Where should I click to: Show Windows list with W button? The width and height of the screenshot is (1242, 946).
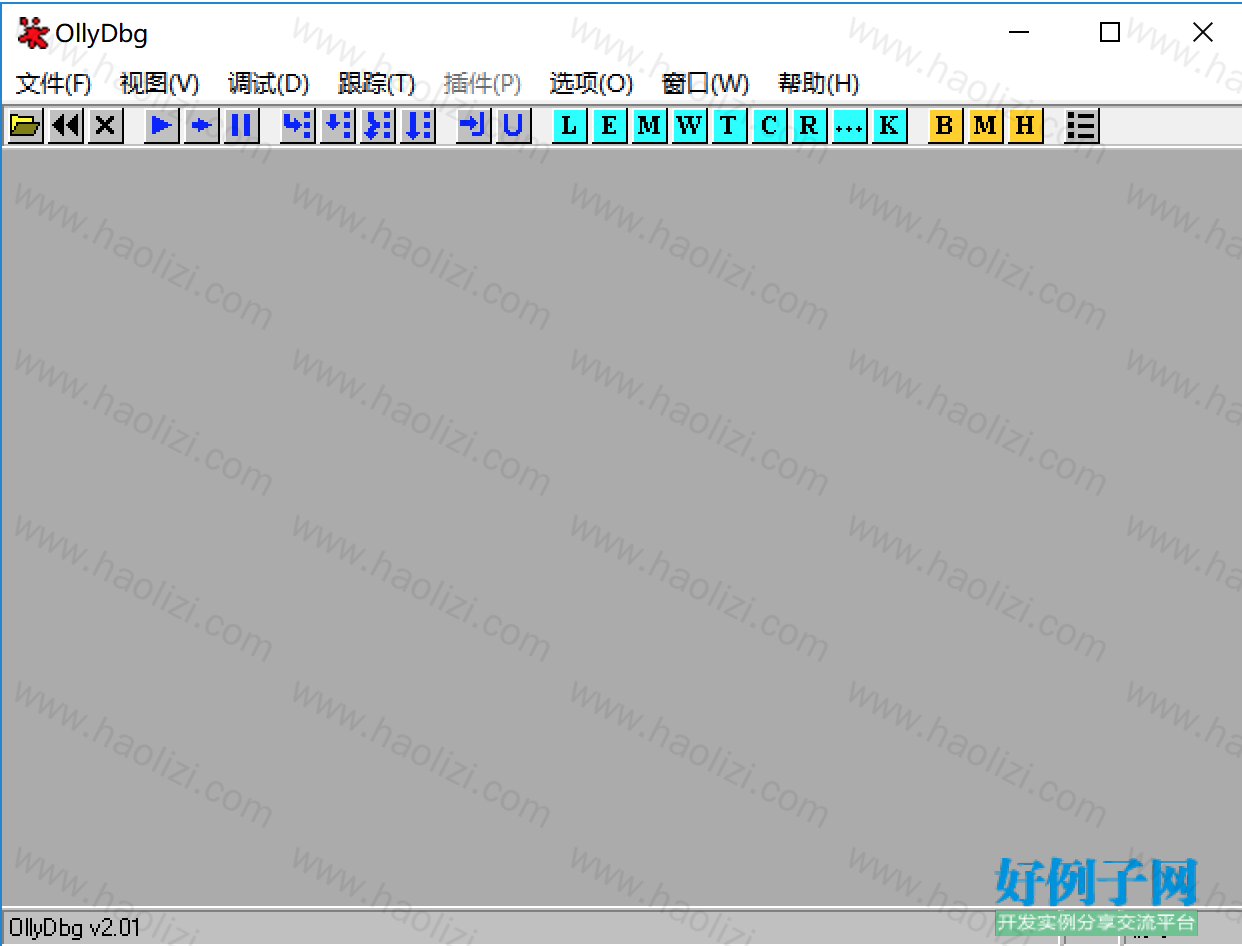pyautogui.click(x=690, y=126)
